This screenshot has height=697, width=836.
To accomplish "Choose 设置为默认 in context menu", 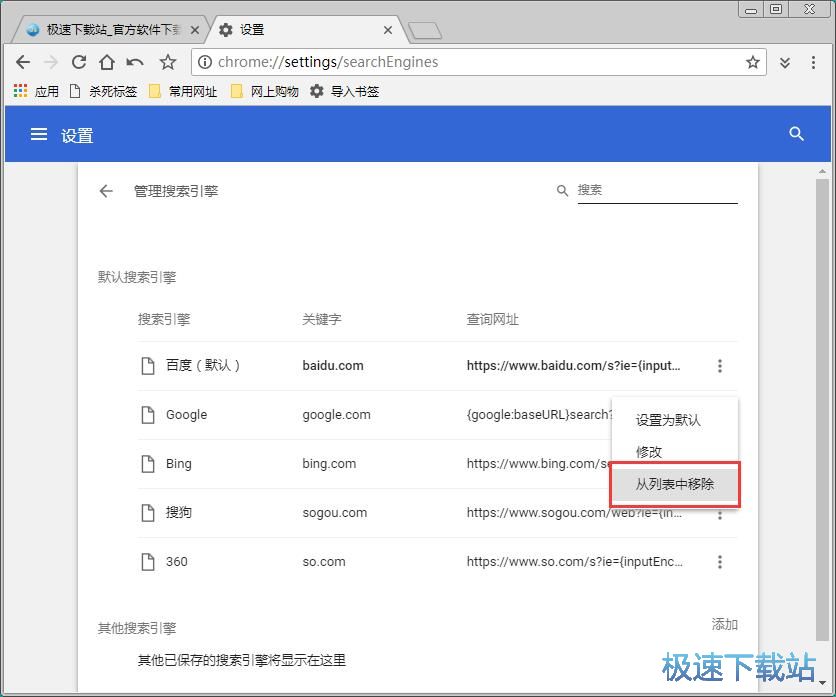I will (675, 420).
